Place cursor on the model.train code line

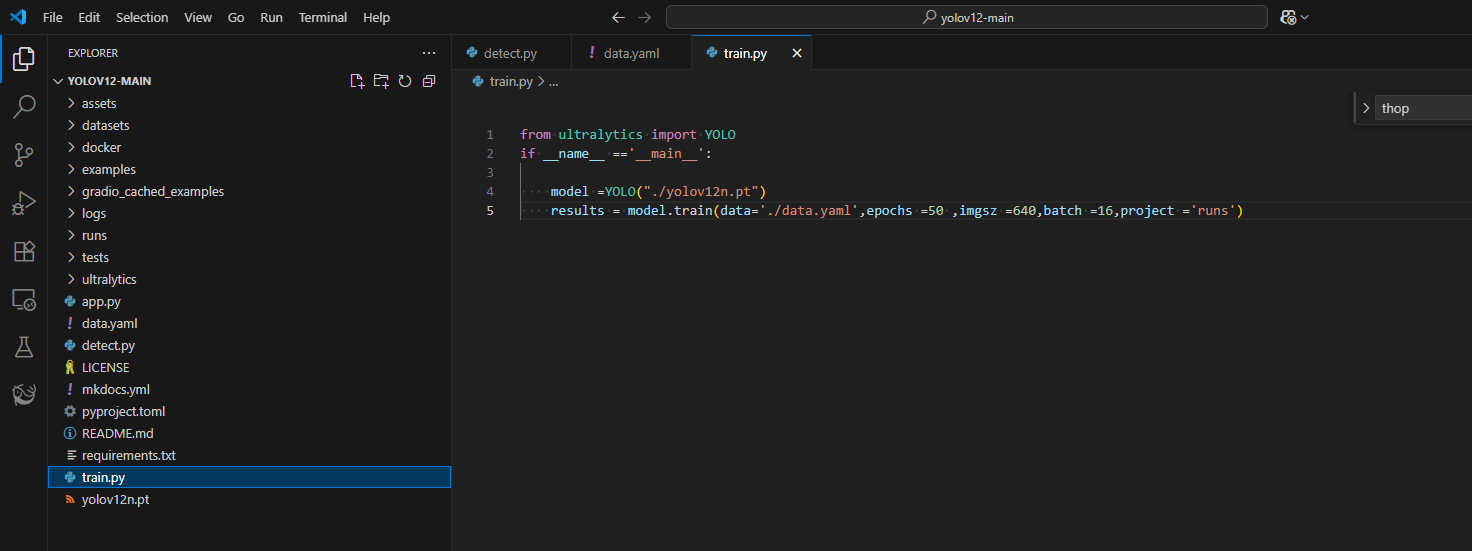896,210
